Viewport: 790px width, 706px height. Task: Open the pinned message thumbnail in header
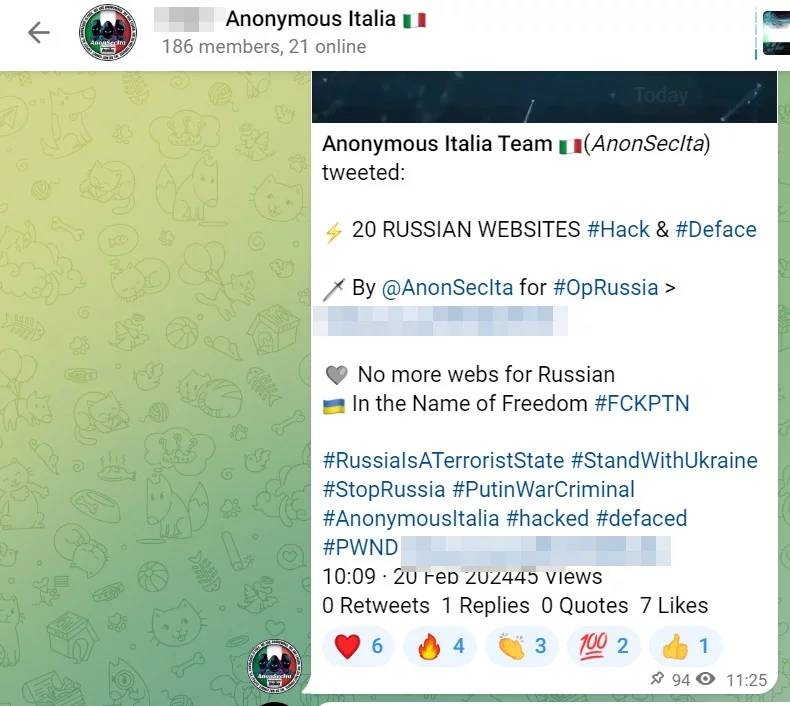[x=776, y=33]
